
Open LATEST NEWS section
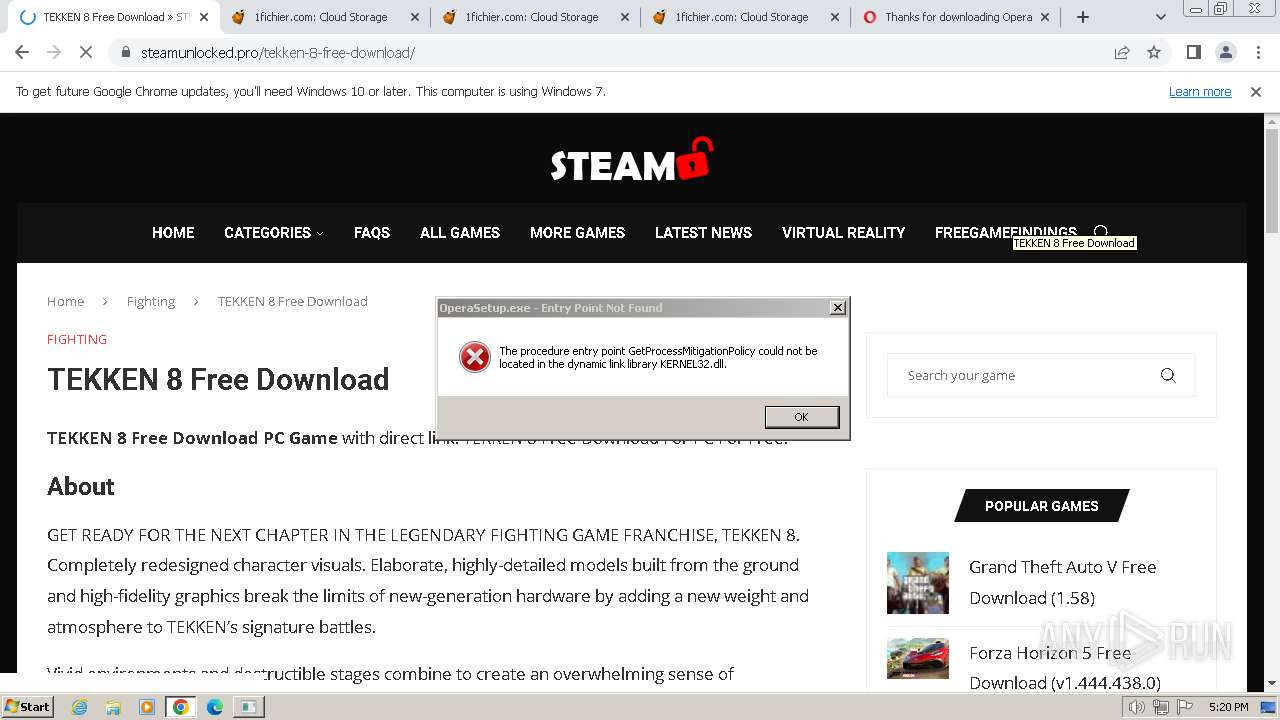703,232
